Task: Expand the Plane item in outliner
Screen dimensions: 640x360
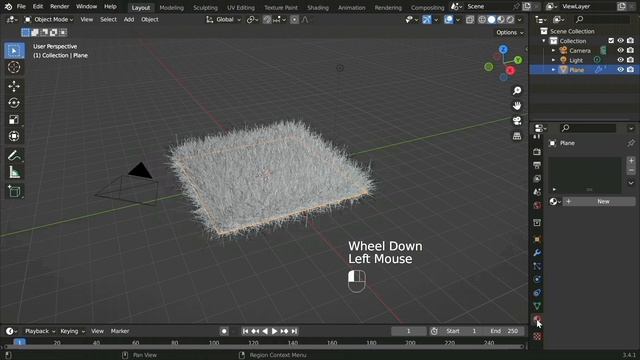Action: tap(553, 70)
